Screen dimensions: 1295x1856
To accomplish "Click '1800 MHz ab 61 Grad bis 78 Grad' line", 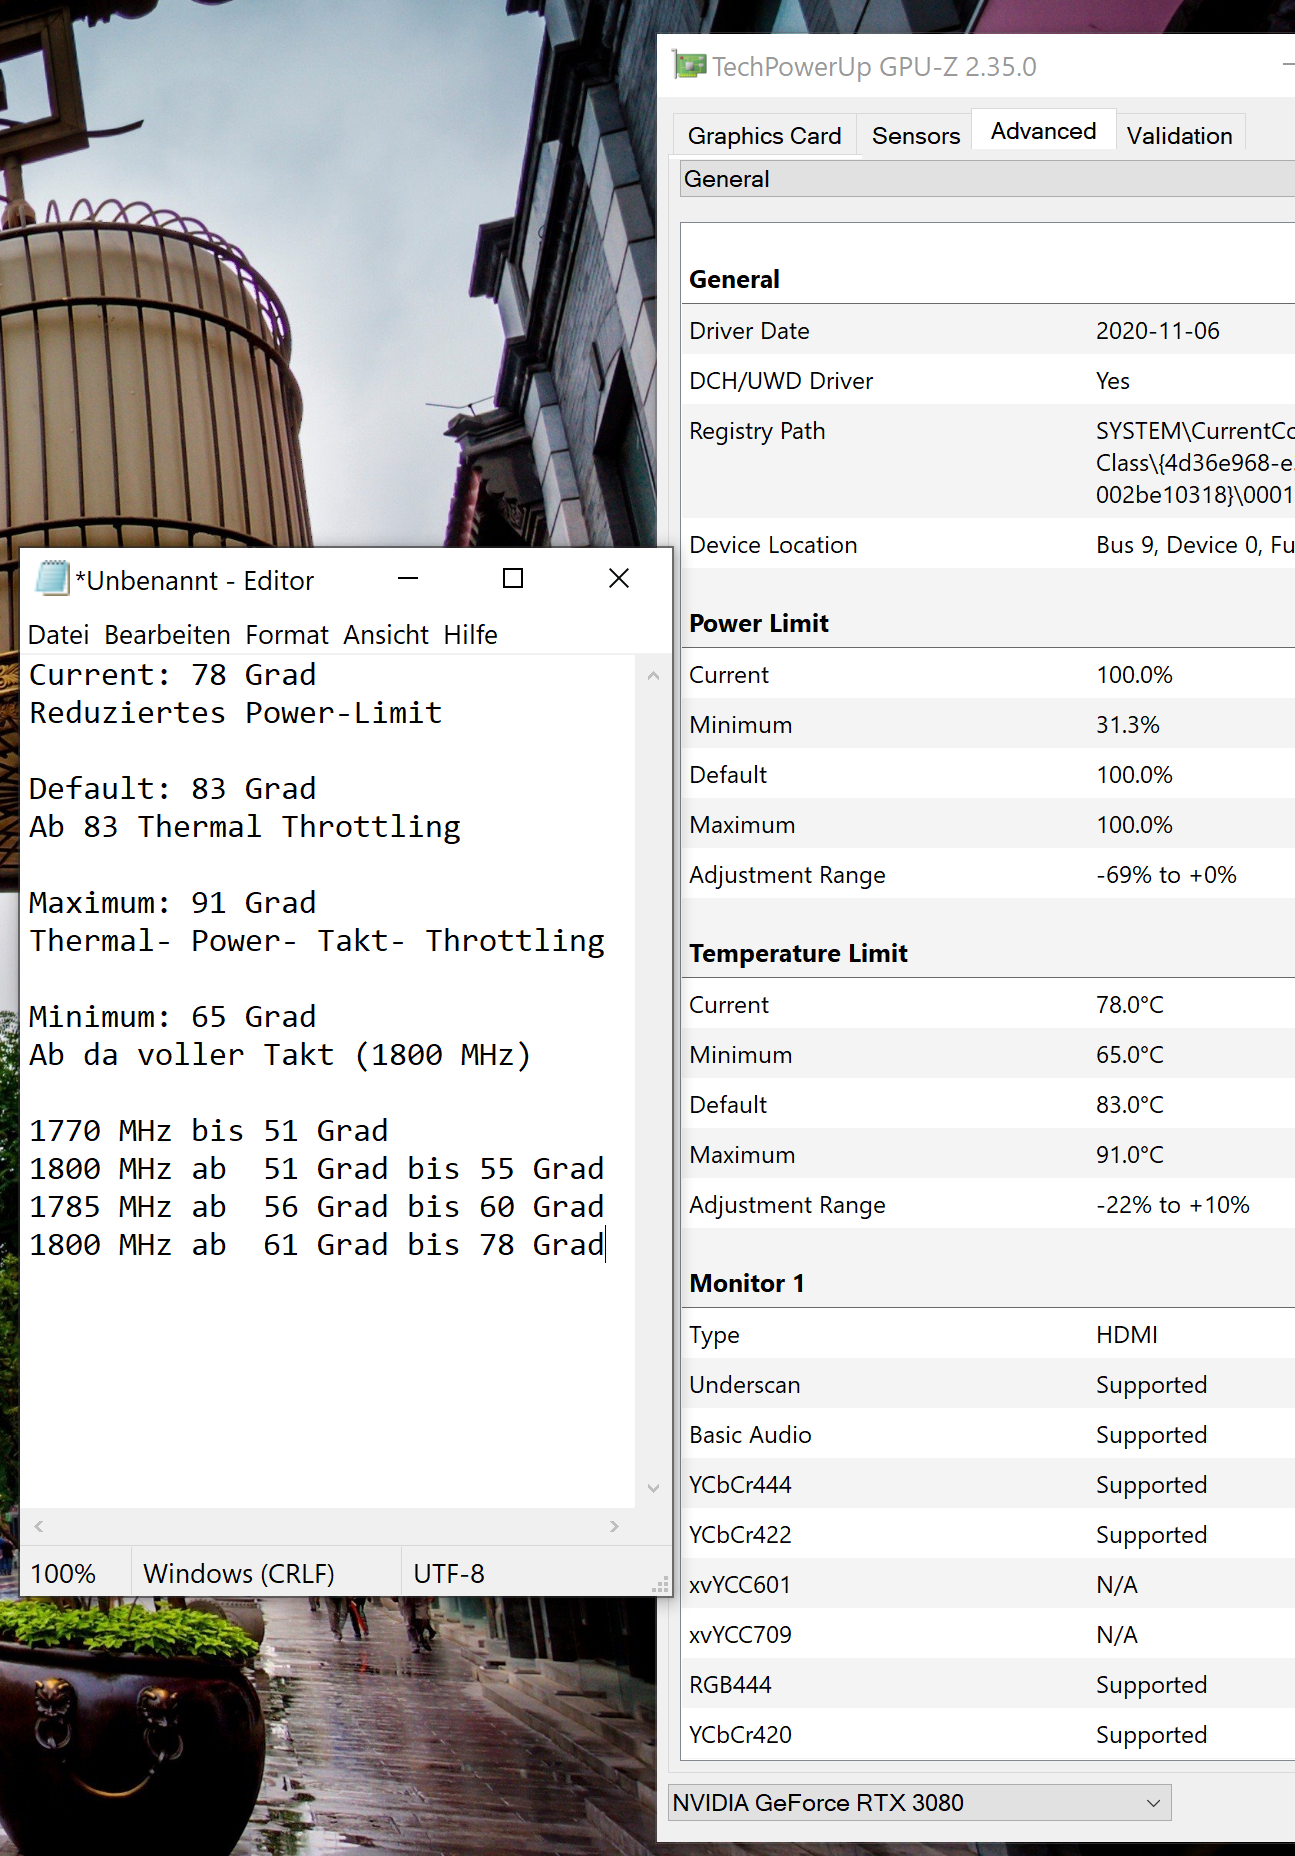I will [316, 1245].
